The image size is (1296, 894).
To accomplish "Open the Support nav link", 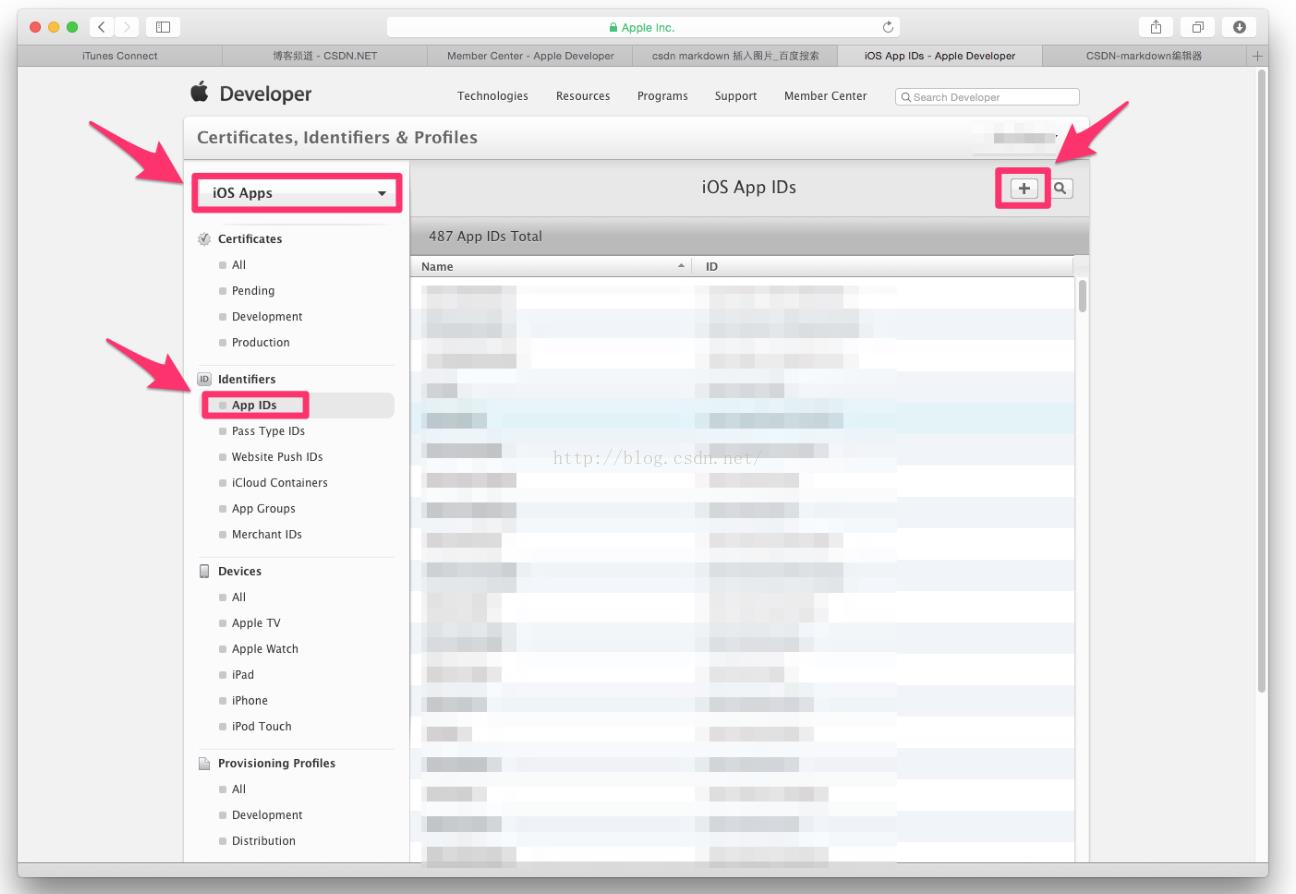I will (736, 96).
